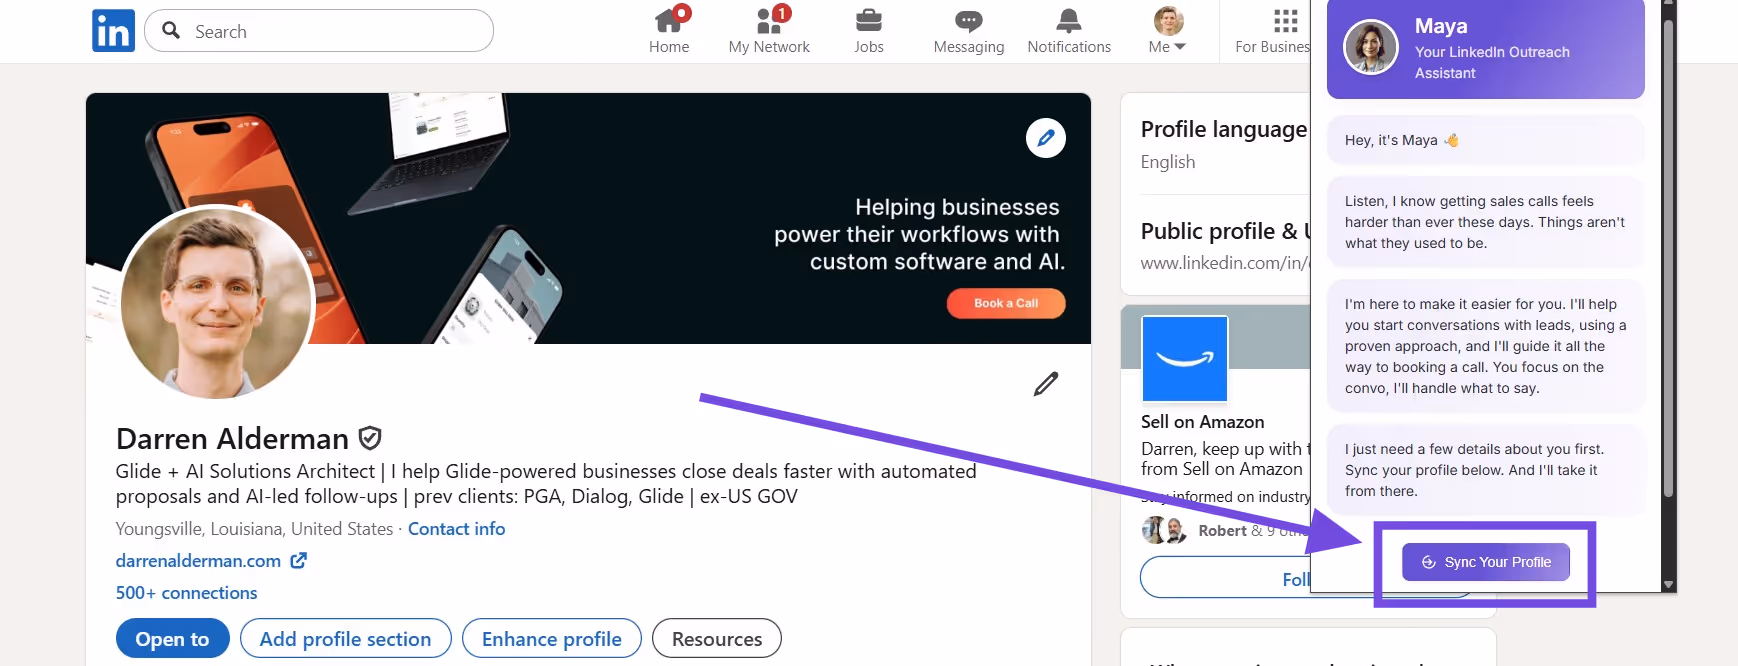
Task: Click the Sync Your Profile button
Action: 1486,562
